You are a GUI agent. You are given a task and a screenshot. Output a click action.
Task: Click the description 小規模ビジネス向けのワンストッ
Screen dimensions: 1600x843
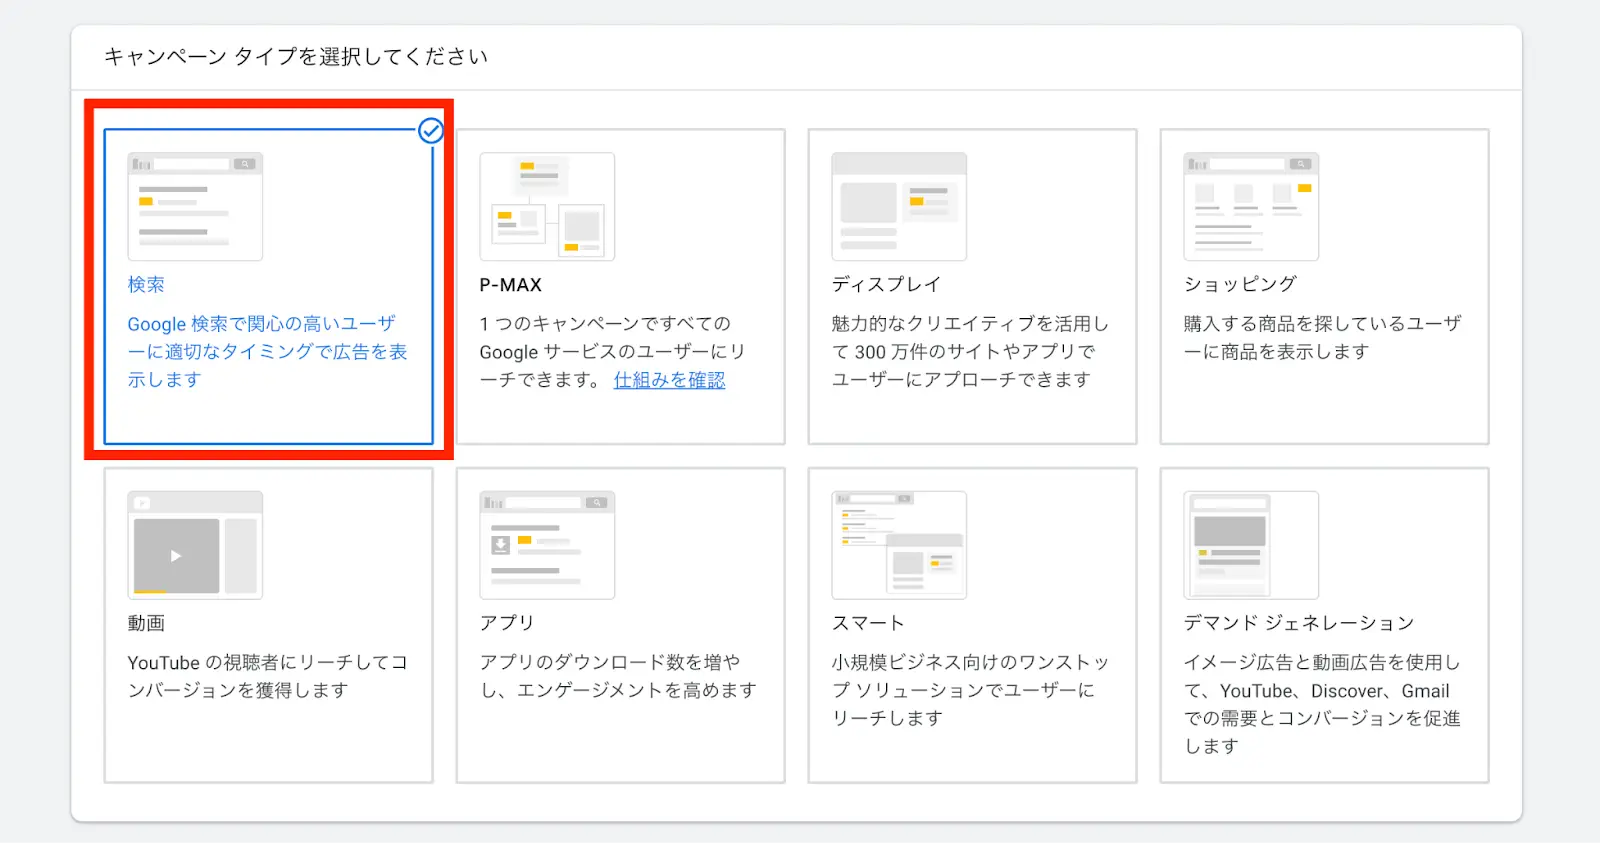(x=970, y=690)
